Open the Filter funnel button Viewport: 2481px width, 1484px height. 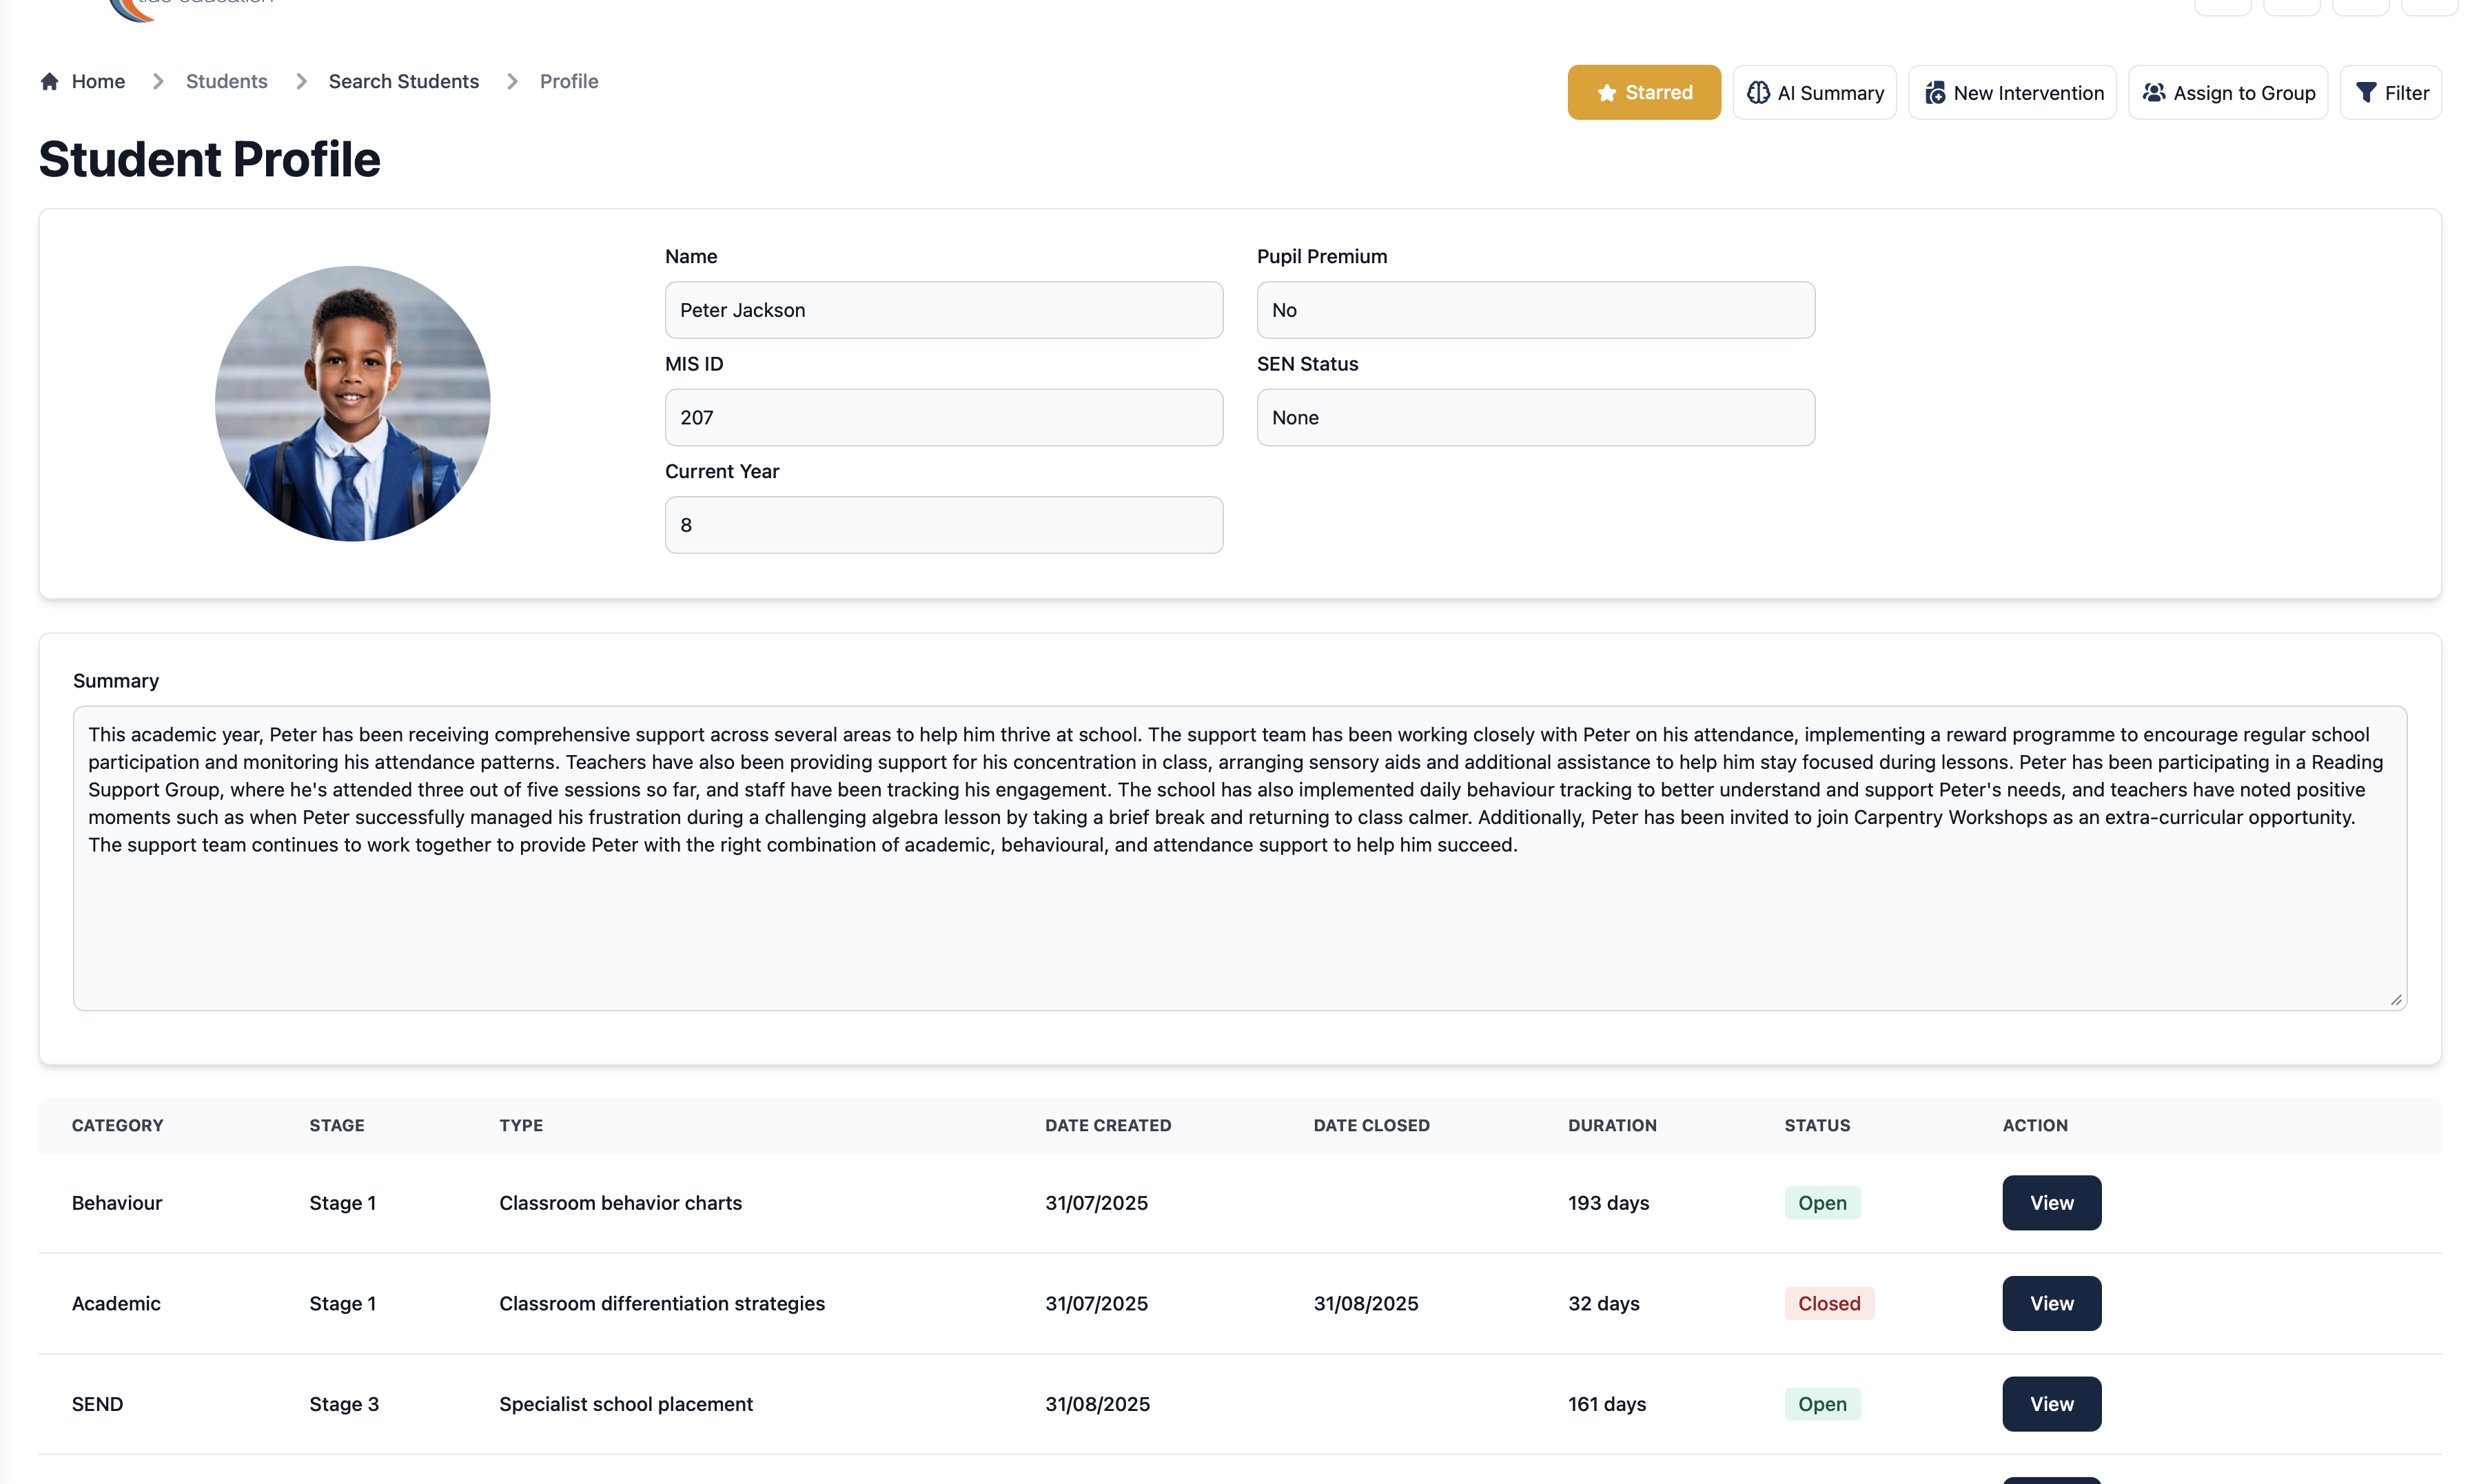point(2389,93)
